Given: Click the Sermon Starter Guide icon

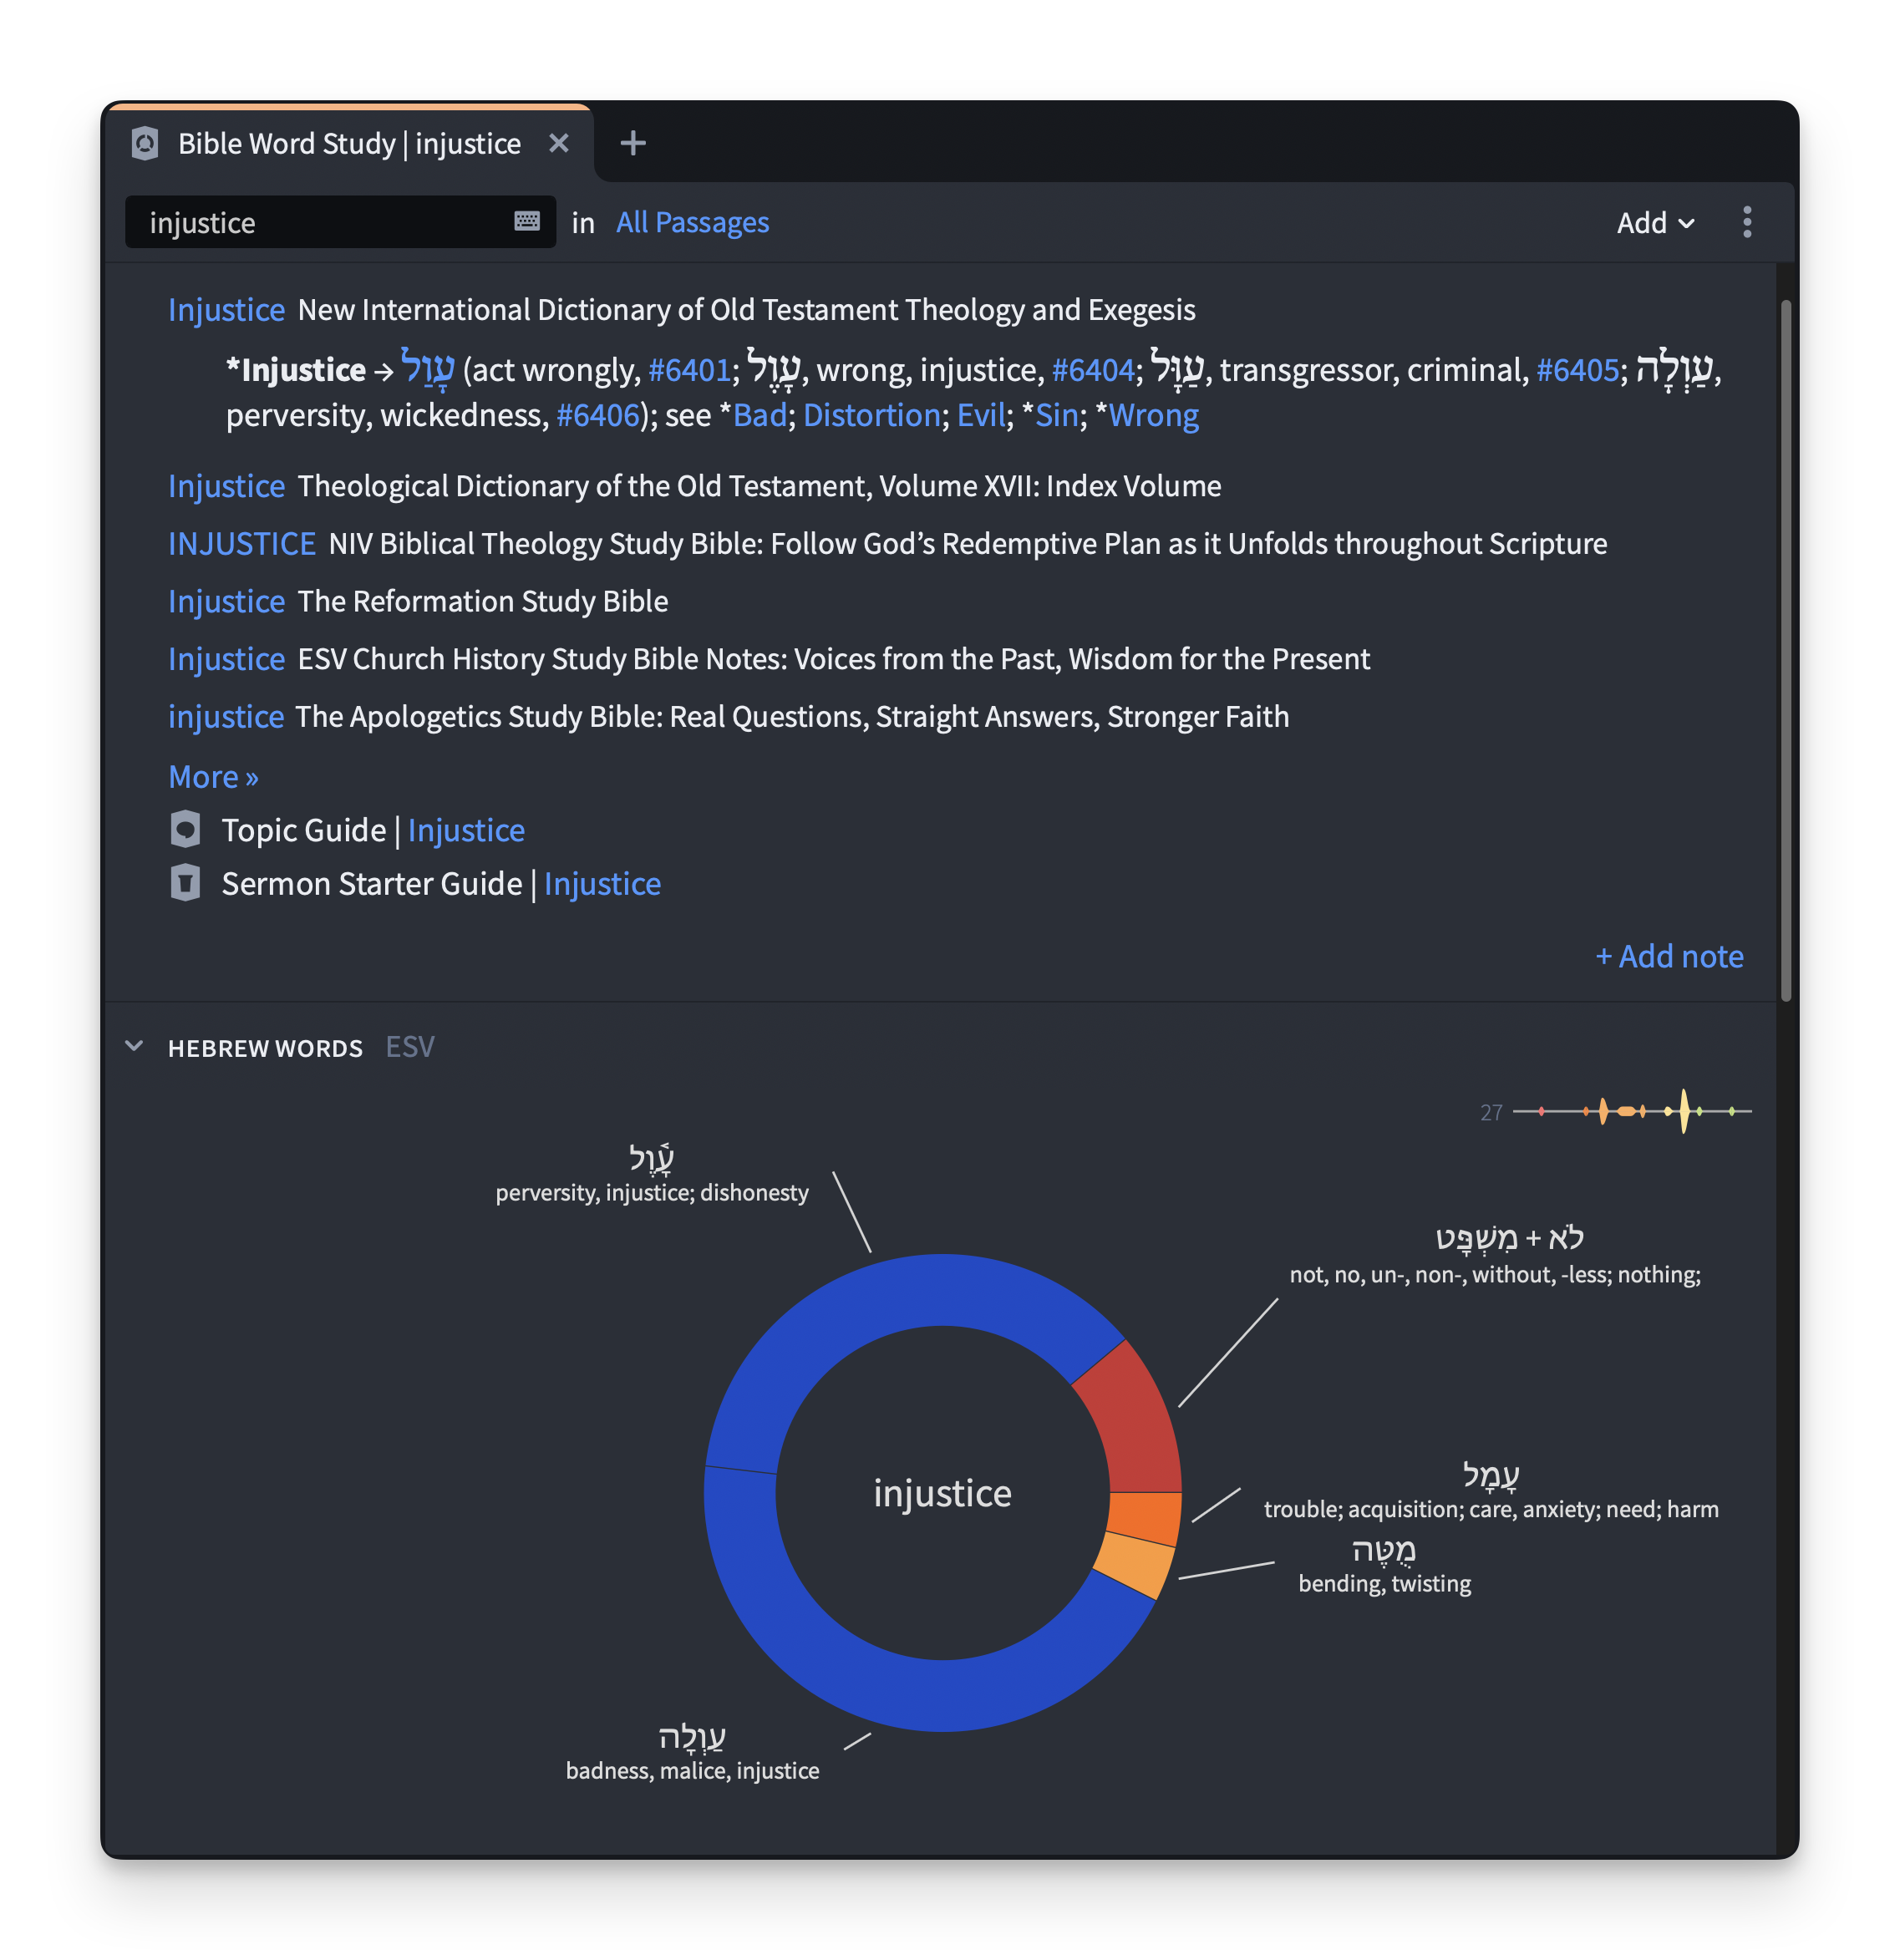Looking at the screenshot, I should (x=186, y=883).
